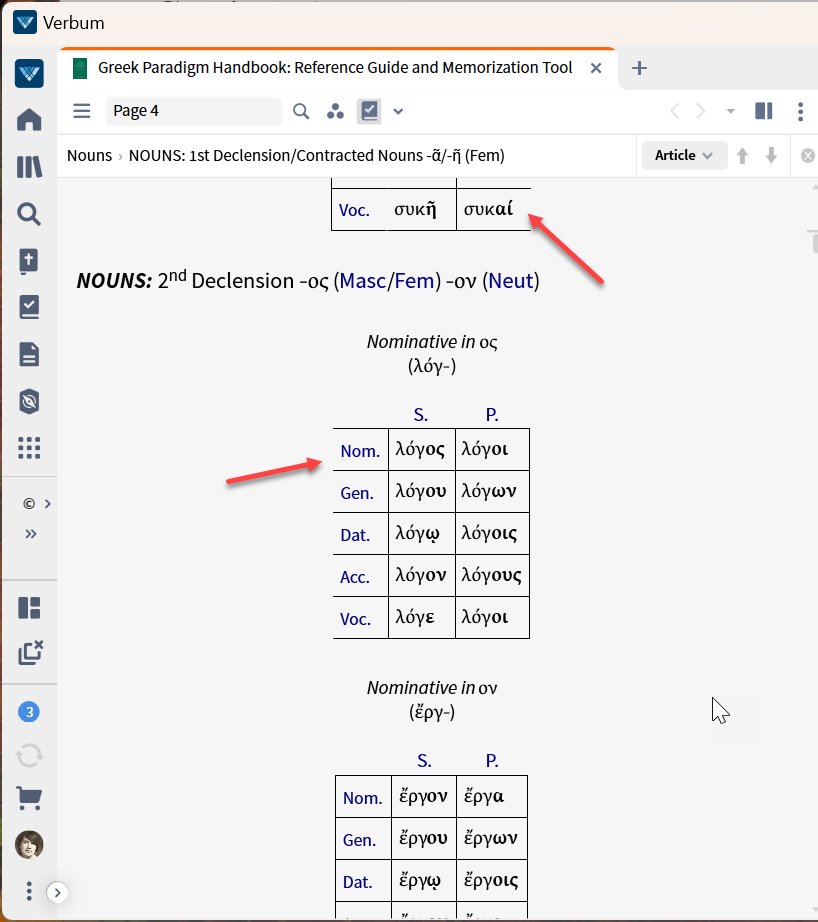Open the visual filters three-dots icon

click(x=335, y=111)
